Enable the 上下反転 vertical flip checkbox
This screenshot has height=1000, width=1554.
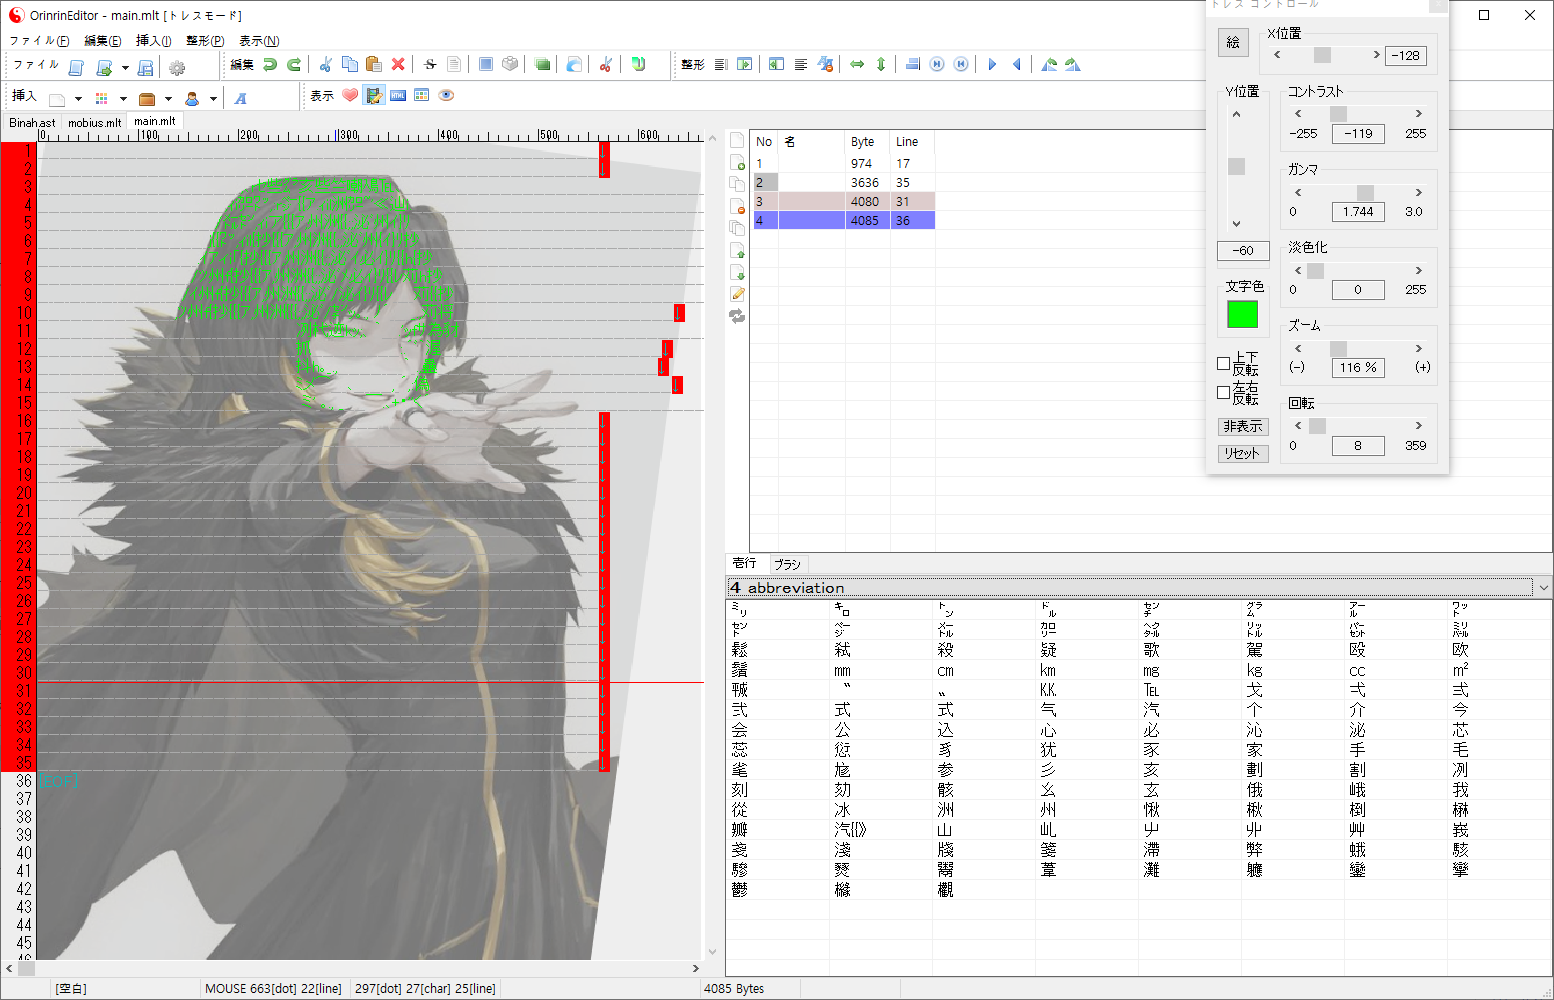(x=1223, y=363)
